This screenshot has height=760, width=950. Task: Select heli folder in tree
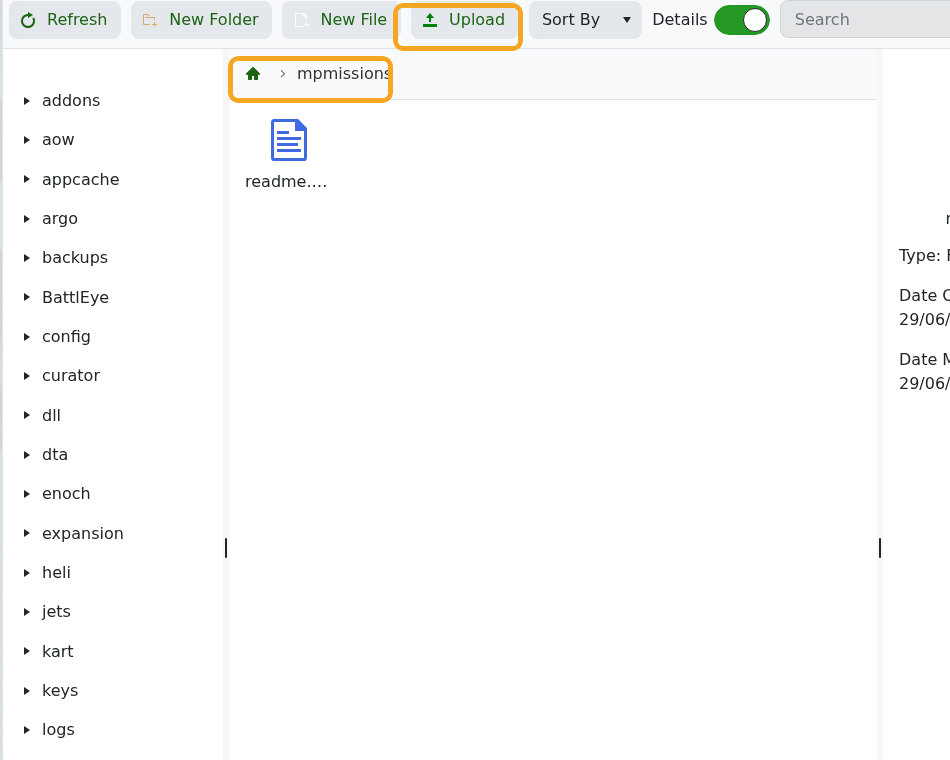56,573
